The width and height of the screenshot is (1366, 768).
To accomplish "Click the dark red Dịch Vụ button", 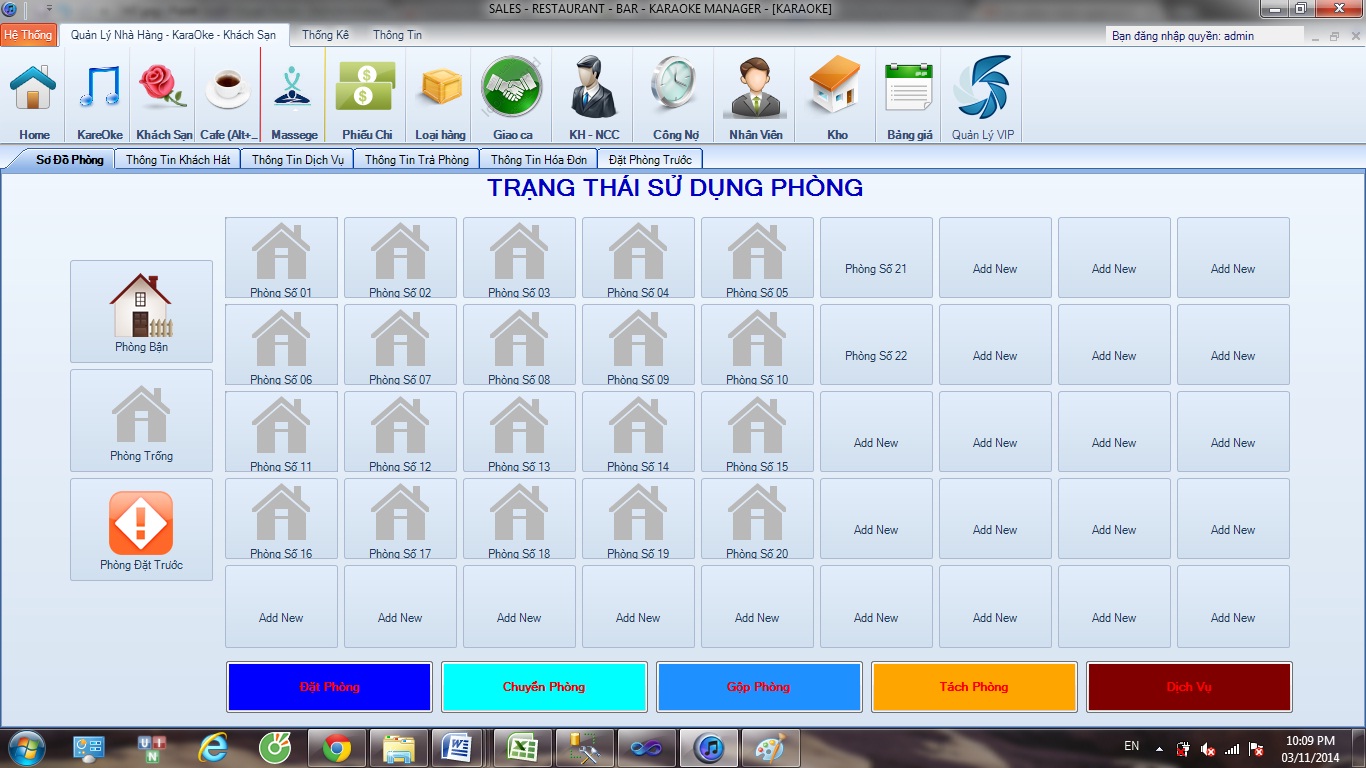I will [1189, 687].
